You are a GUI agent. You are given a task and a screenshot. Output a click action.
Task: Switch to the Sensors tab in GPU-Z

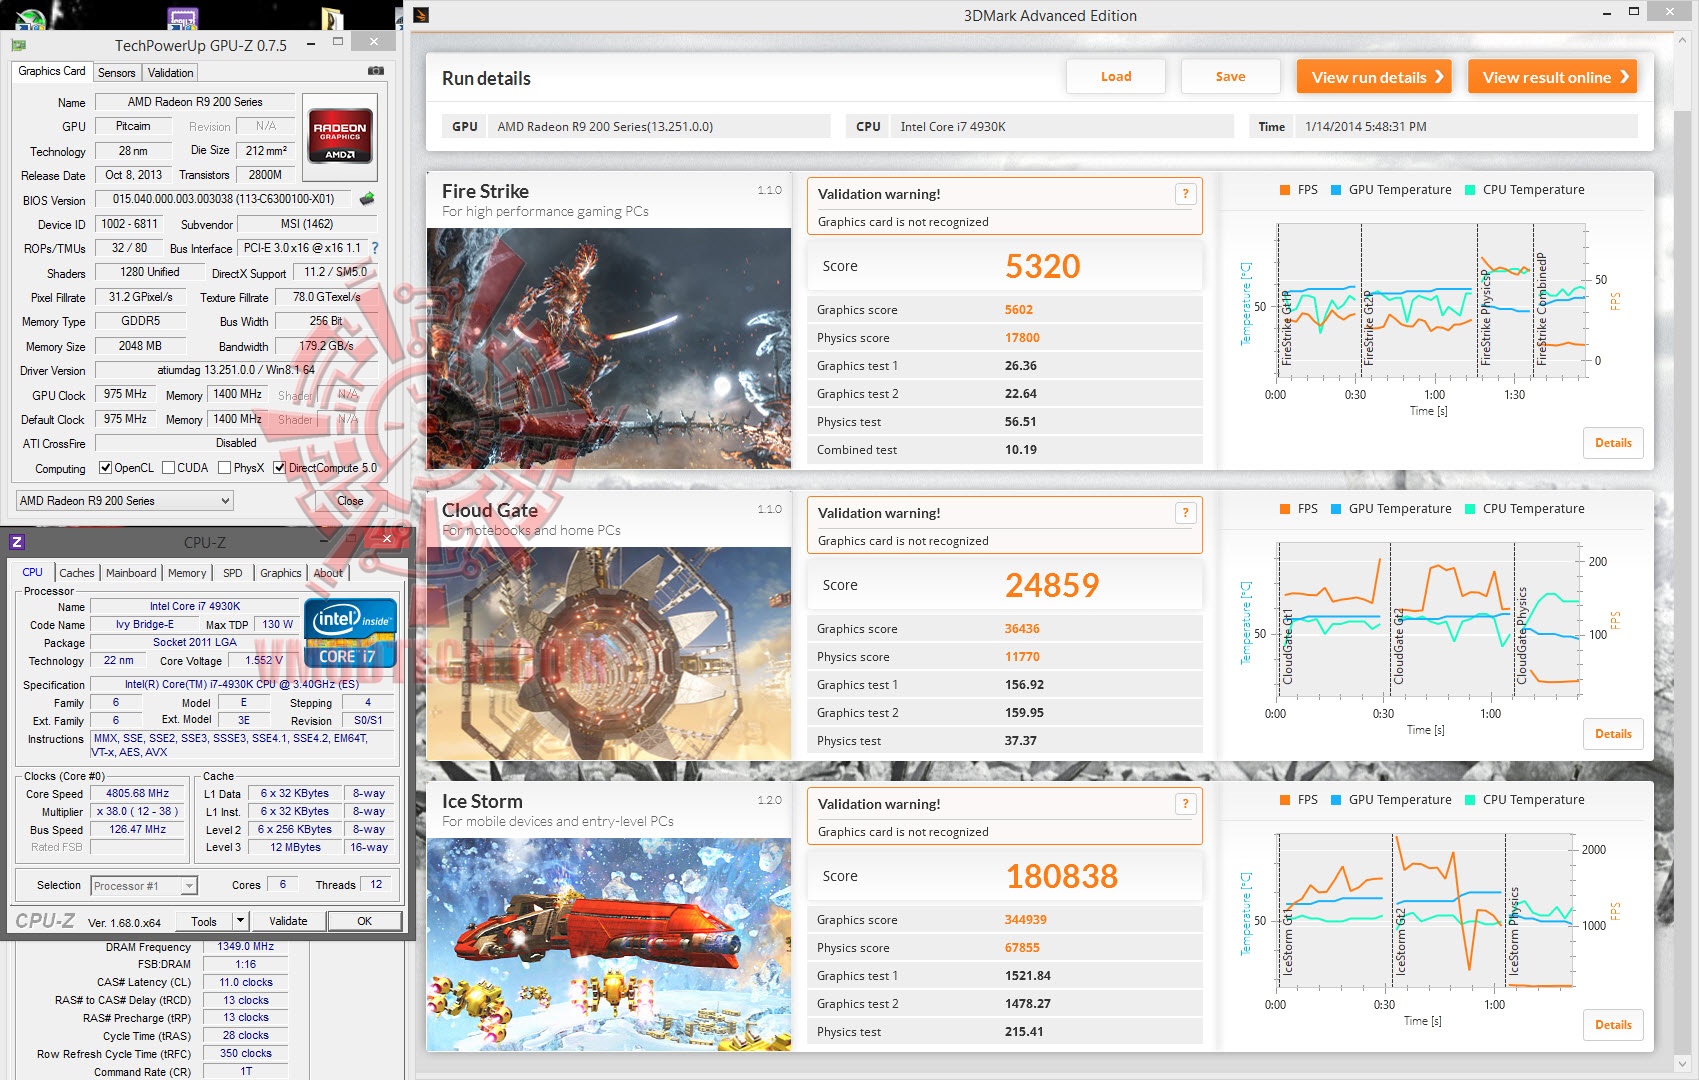[x=116, y=73]
